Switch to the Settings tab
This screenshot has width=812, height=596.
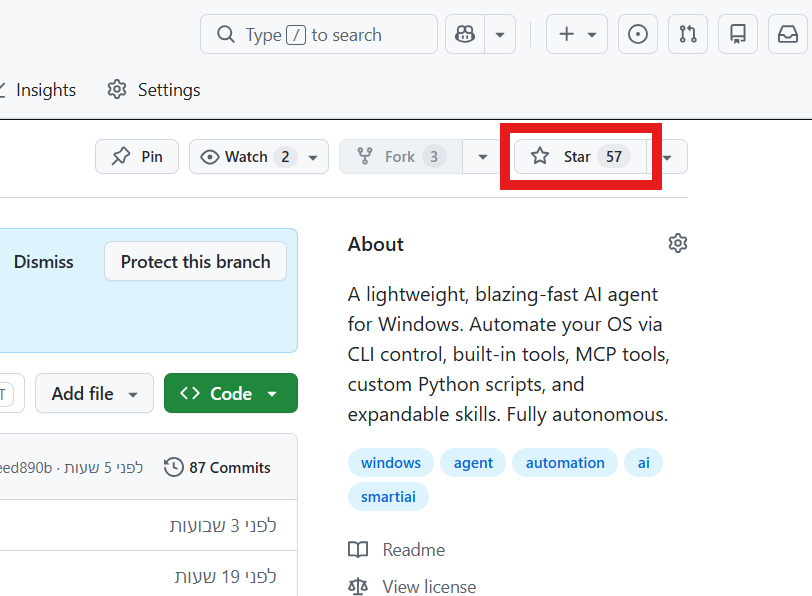click(154, 90)
